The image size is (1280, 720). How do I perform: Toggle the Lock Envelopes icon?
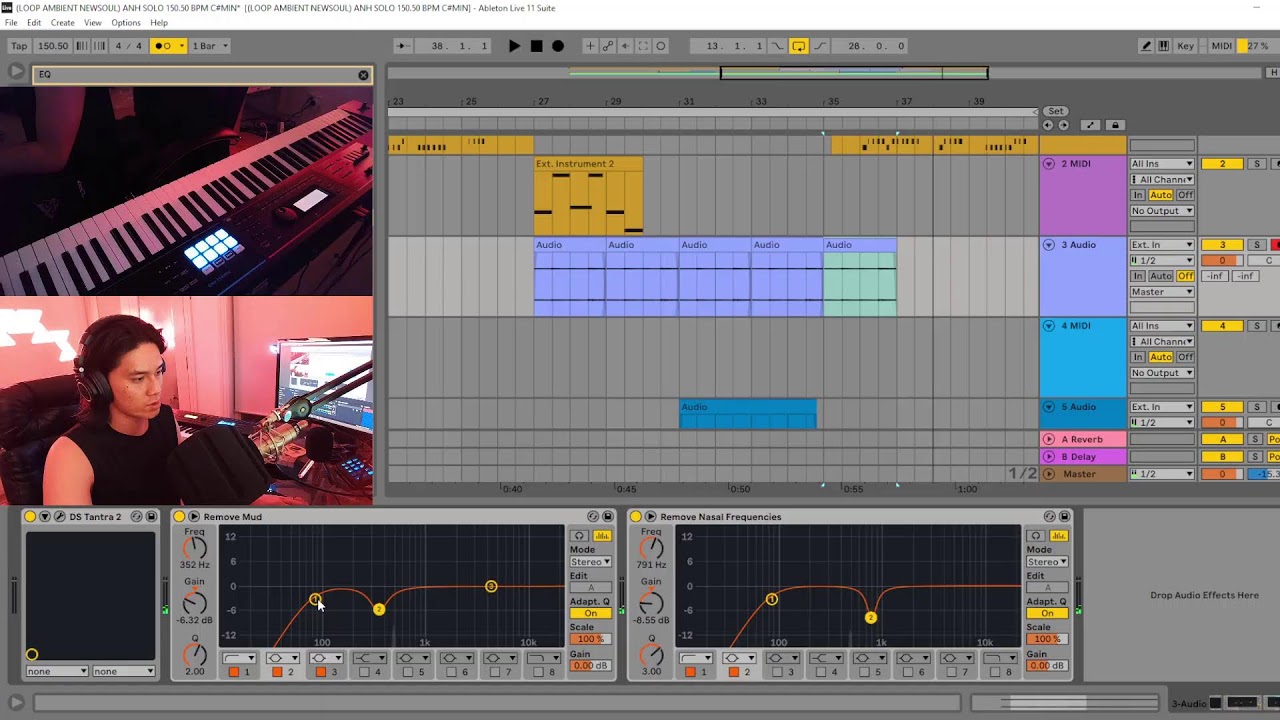1115,125
